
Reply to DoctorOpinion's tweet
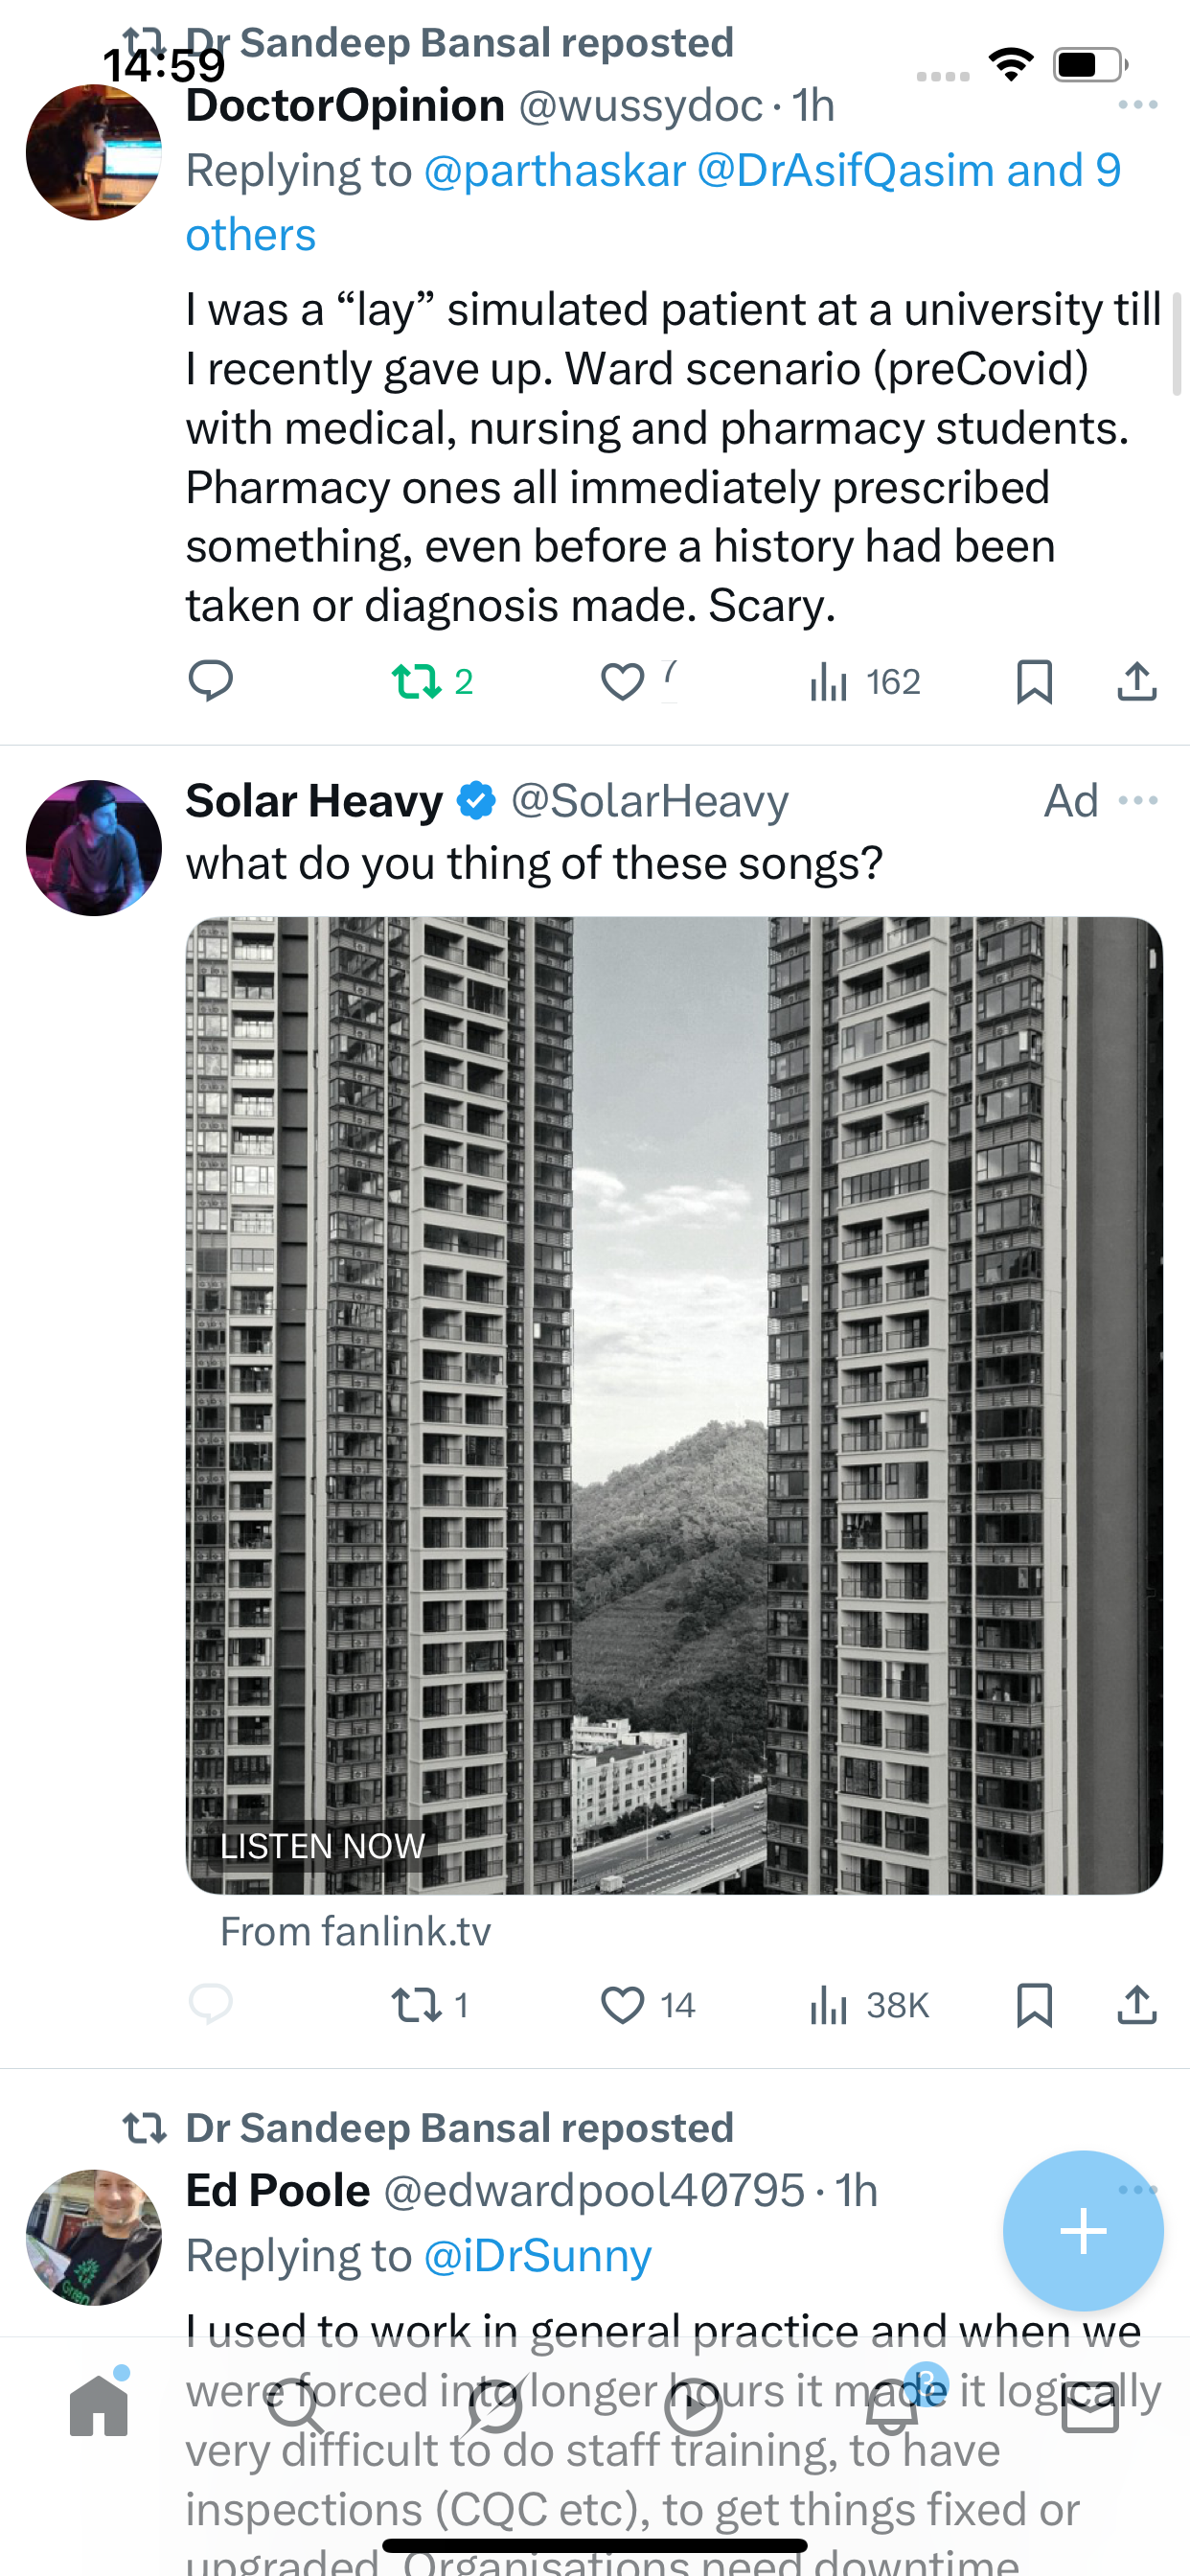(x=210, y=681)
